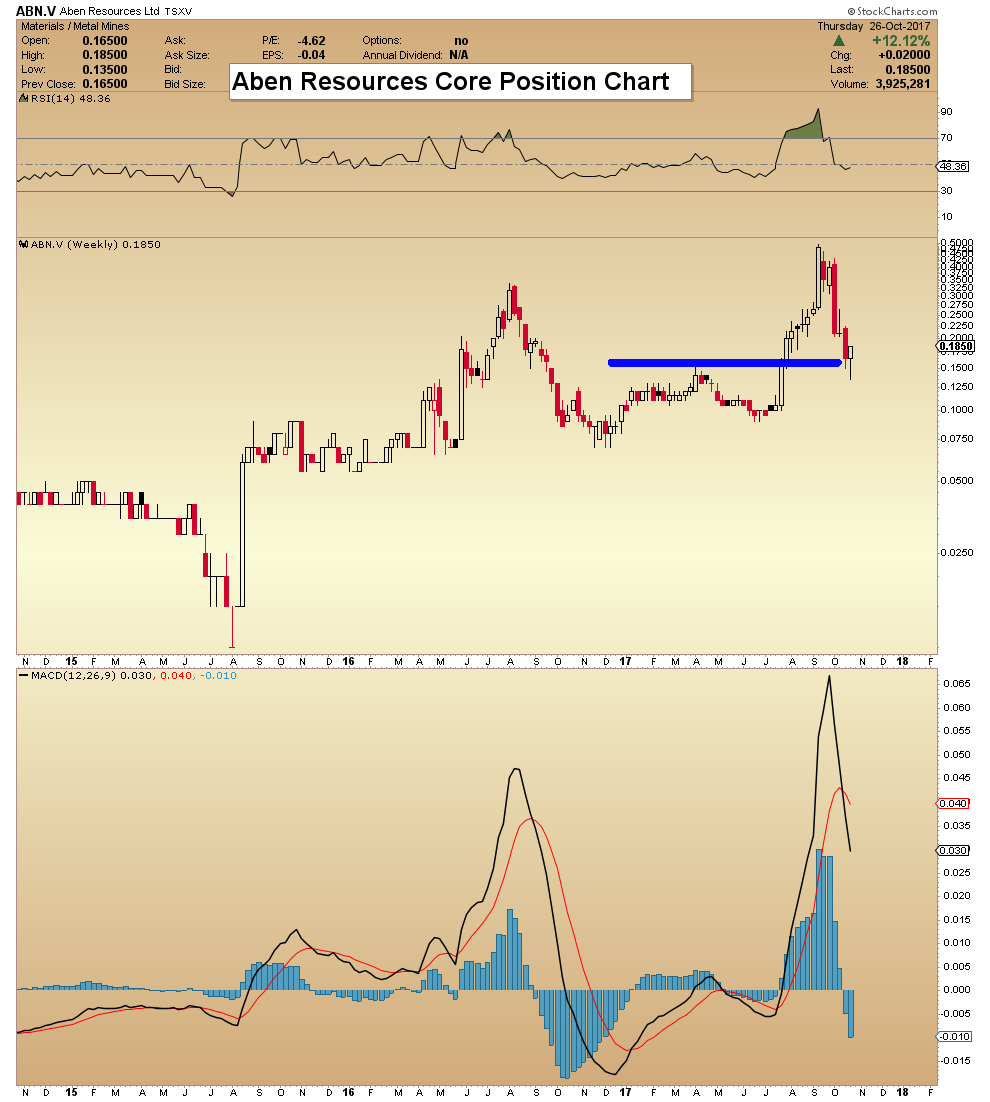Click the Open: label

(x=35, y=41)
